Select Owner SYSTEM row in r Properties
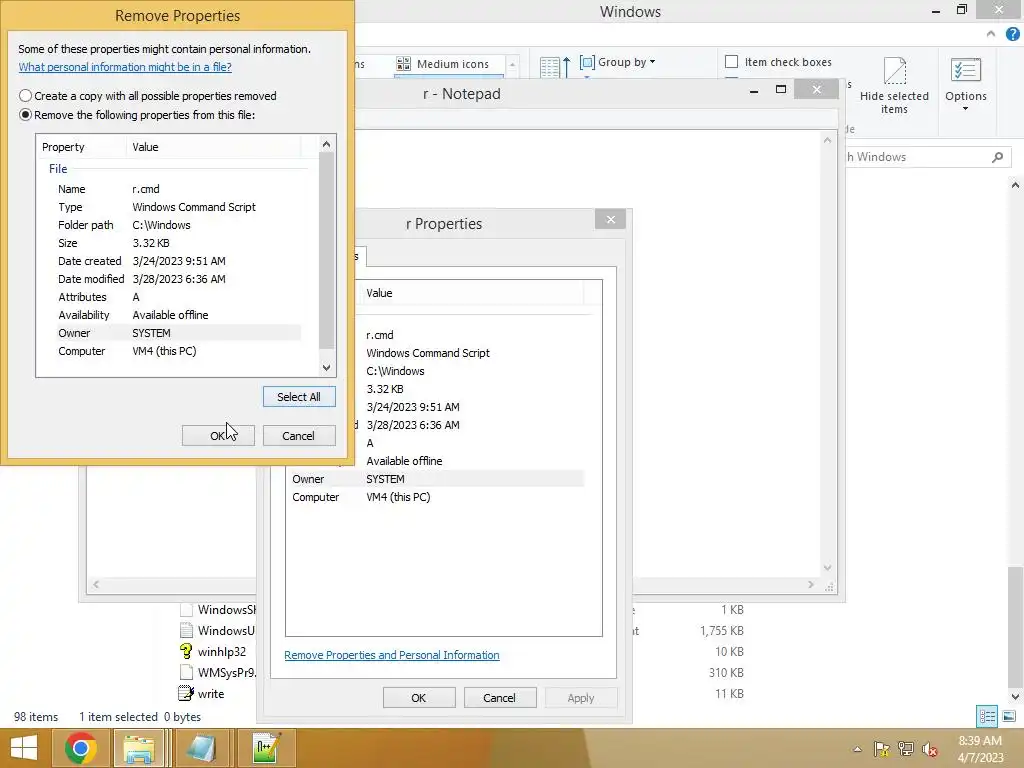This screenshot has width=1024, height=768. tap(436, 479)
